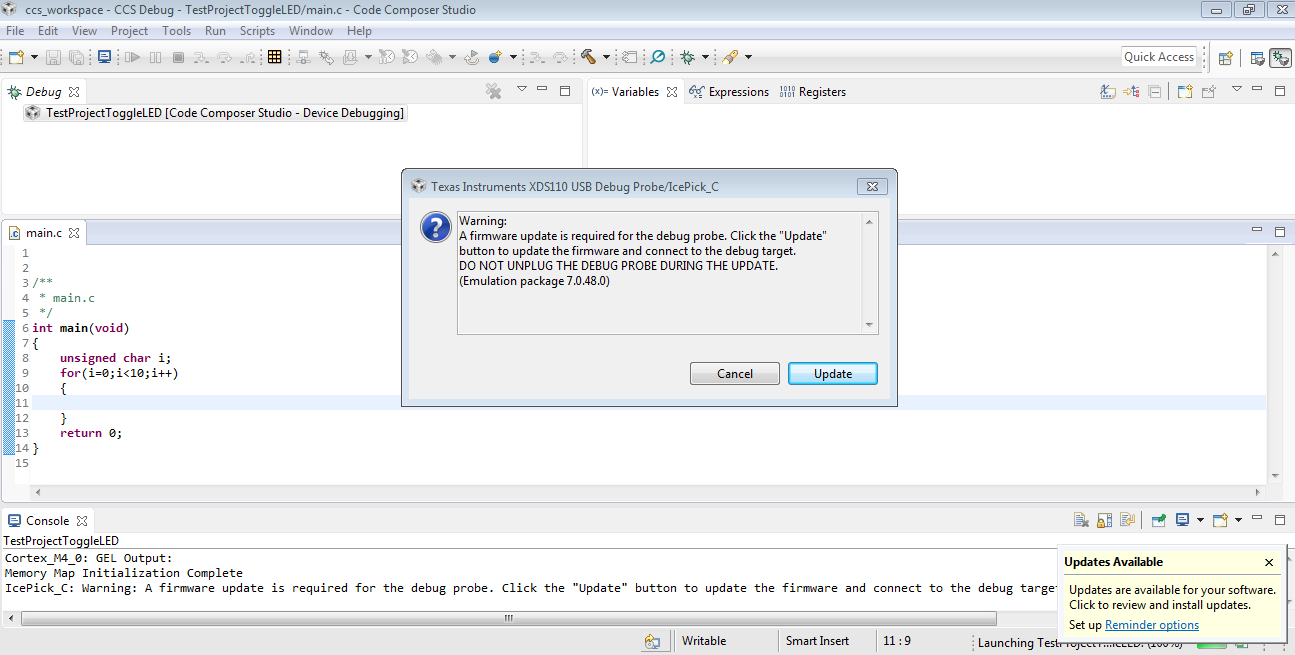Click the blue monitor toolbar icon

[104, 57]
